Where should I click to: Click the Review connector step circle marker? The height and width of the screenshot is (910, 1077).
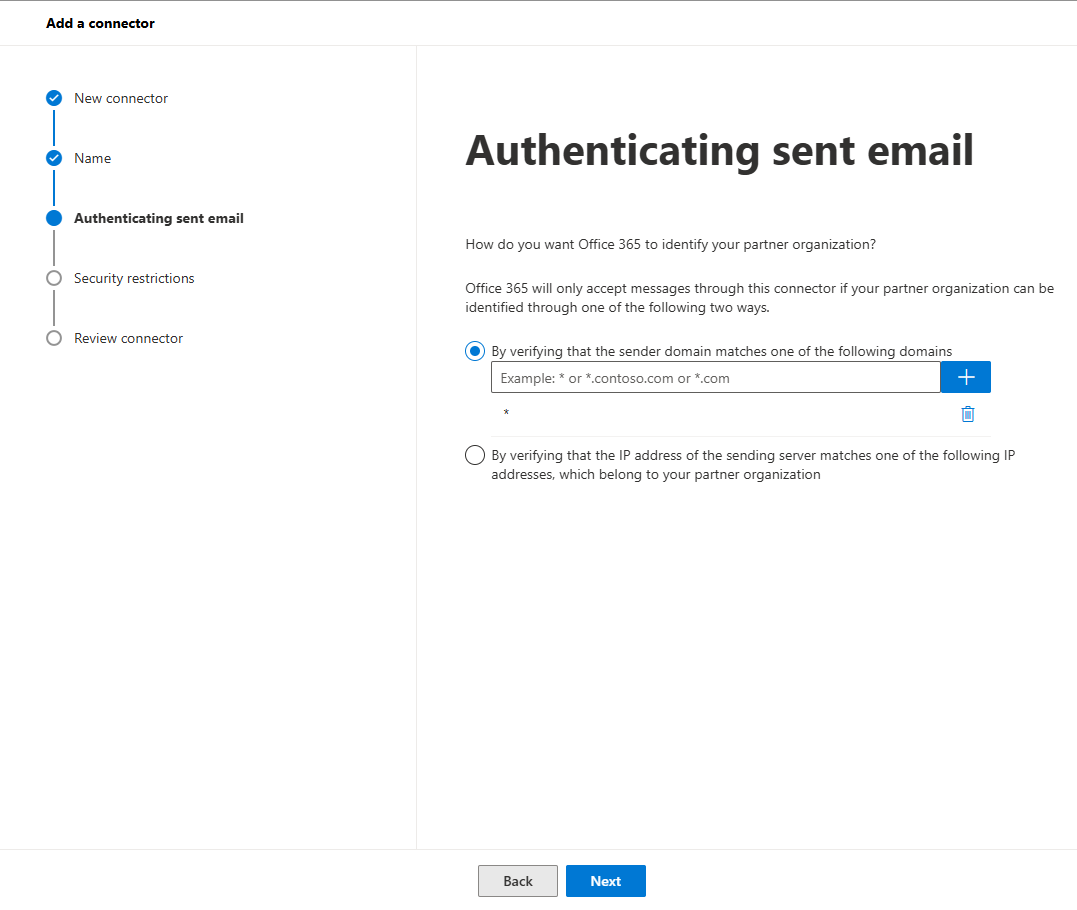tap(54, 338)
